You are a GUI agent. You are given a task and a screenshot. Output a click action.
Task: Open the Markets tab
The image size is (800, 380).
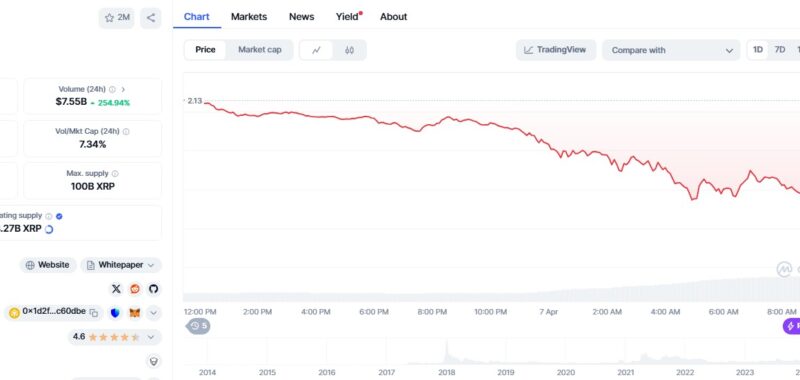point(249,17)
